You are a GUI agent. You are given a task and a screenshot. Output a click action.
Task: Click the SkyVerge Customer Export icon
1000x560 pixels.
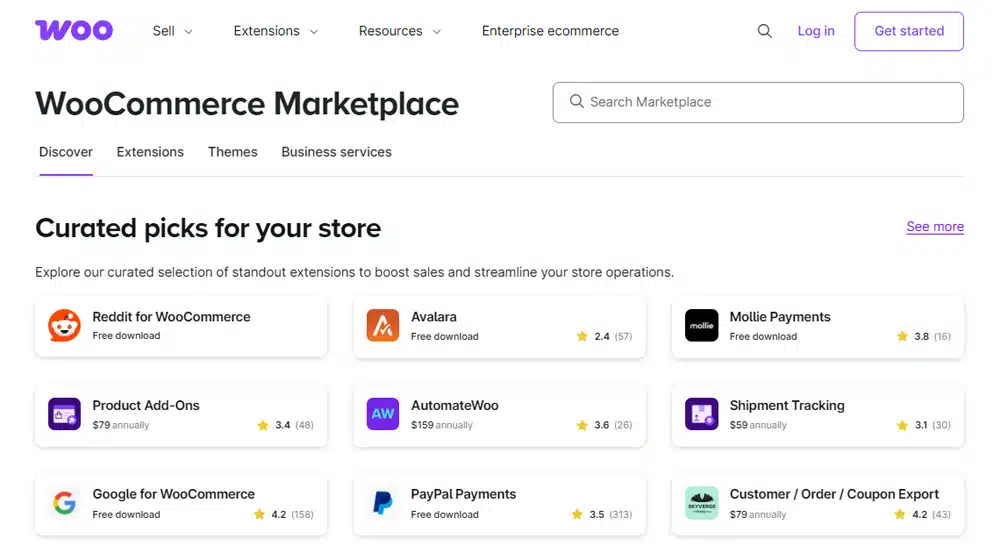pos(702,503)
